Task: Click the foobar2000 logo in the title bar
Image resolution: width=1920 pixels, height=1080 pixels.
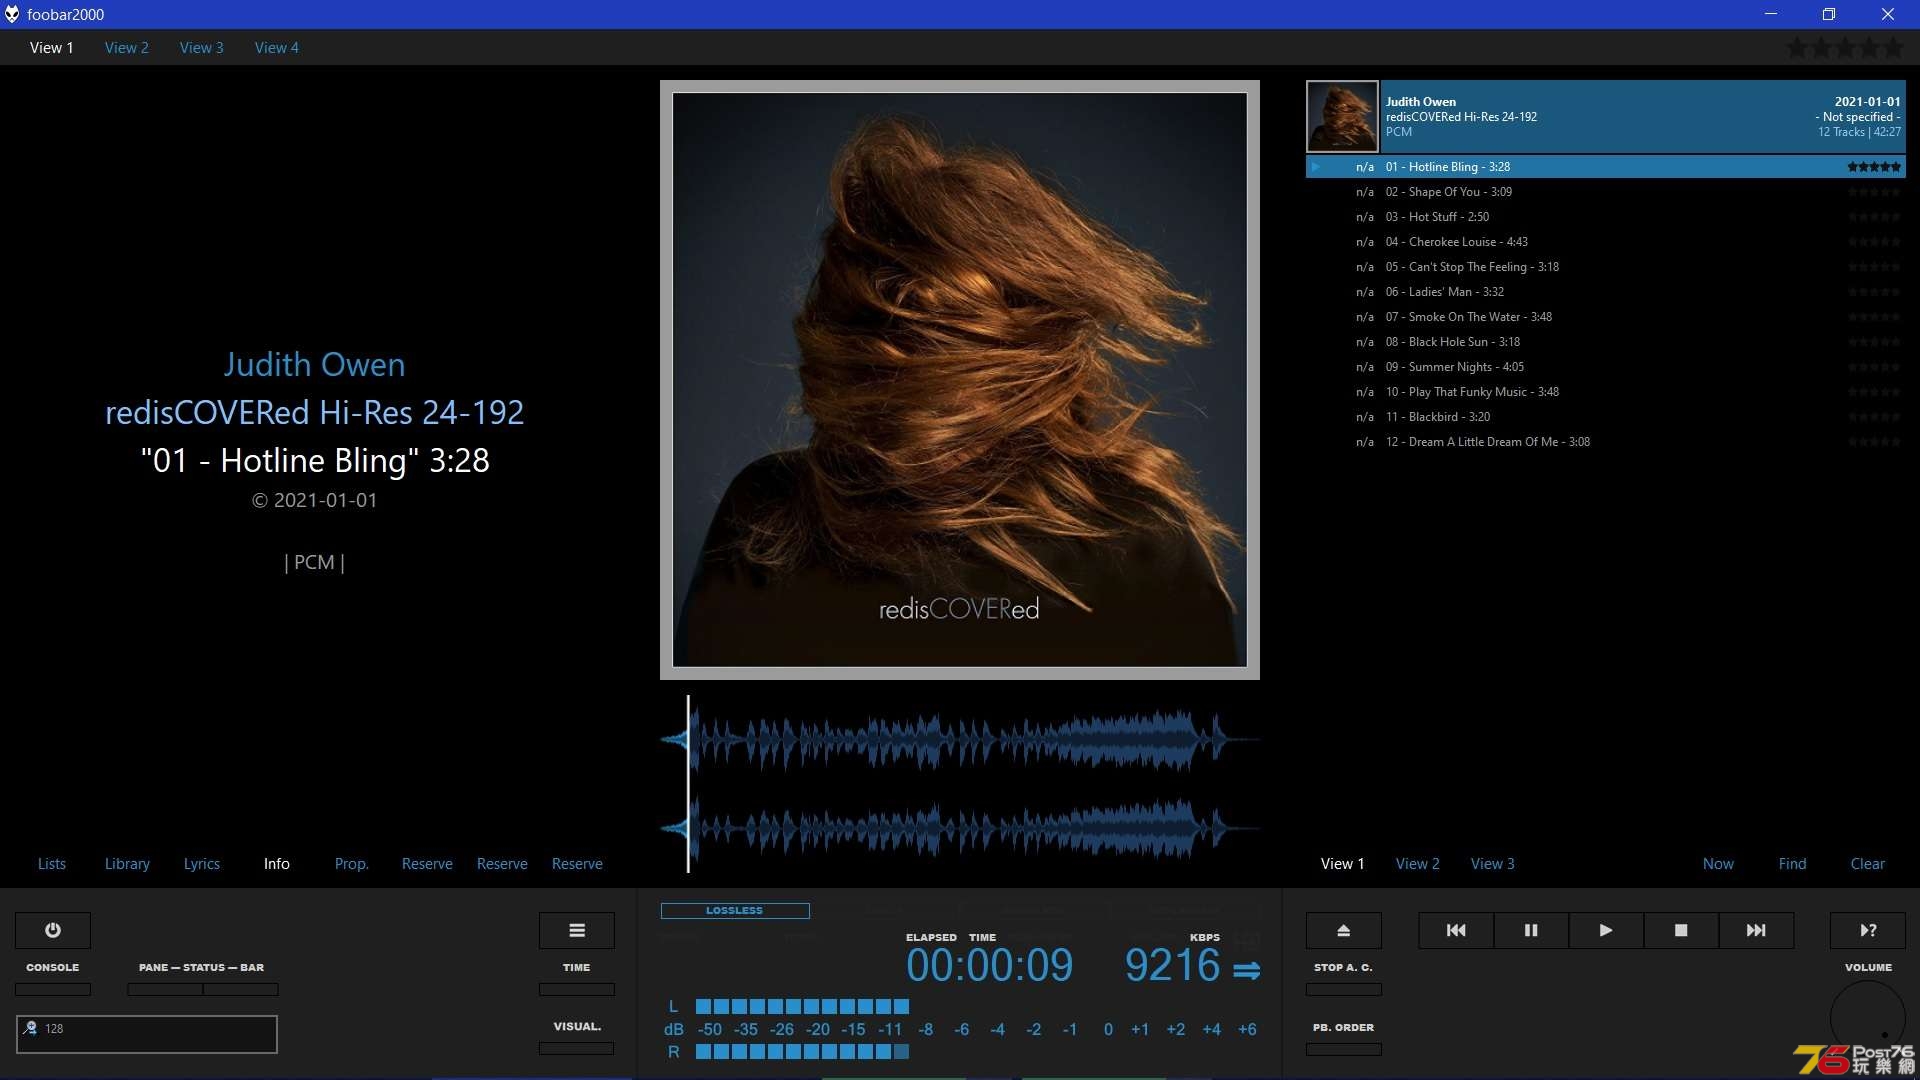Action: tap(12, 14)
